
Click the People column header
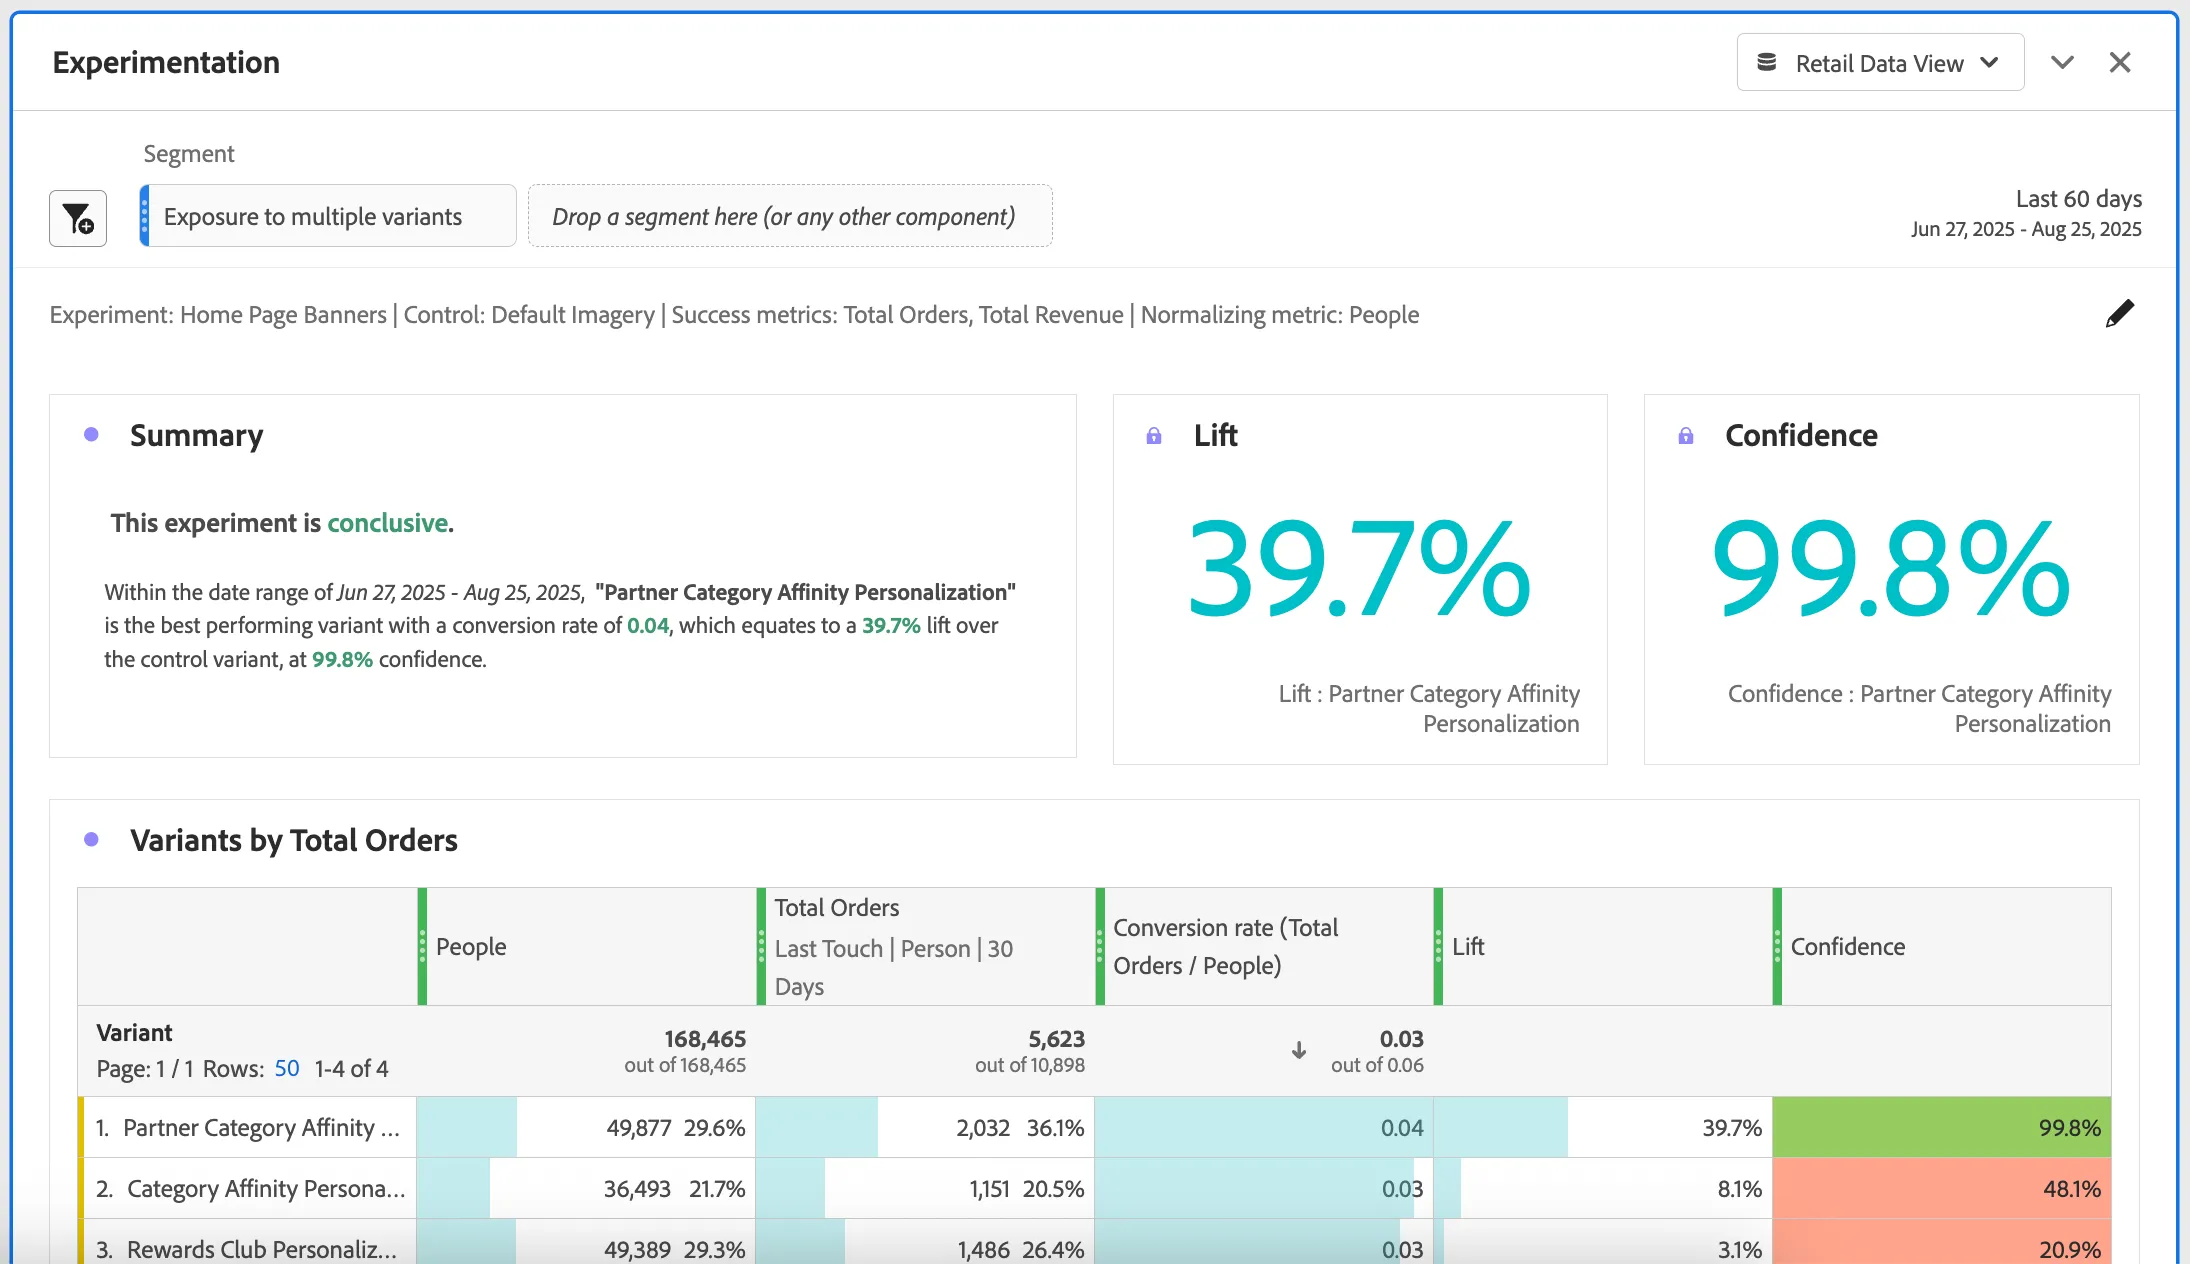point(586,946)
